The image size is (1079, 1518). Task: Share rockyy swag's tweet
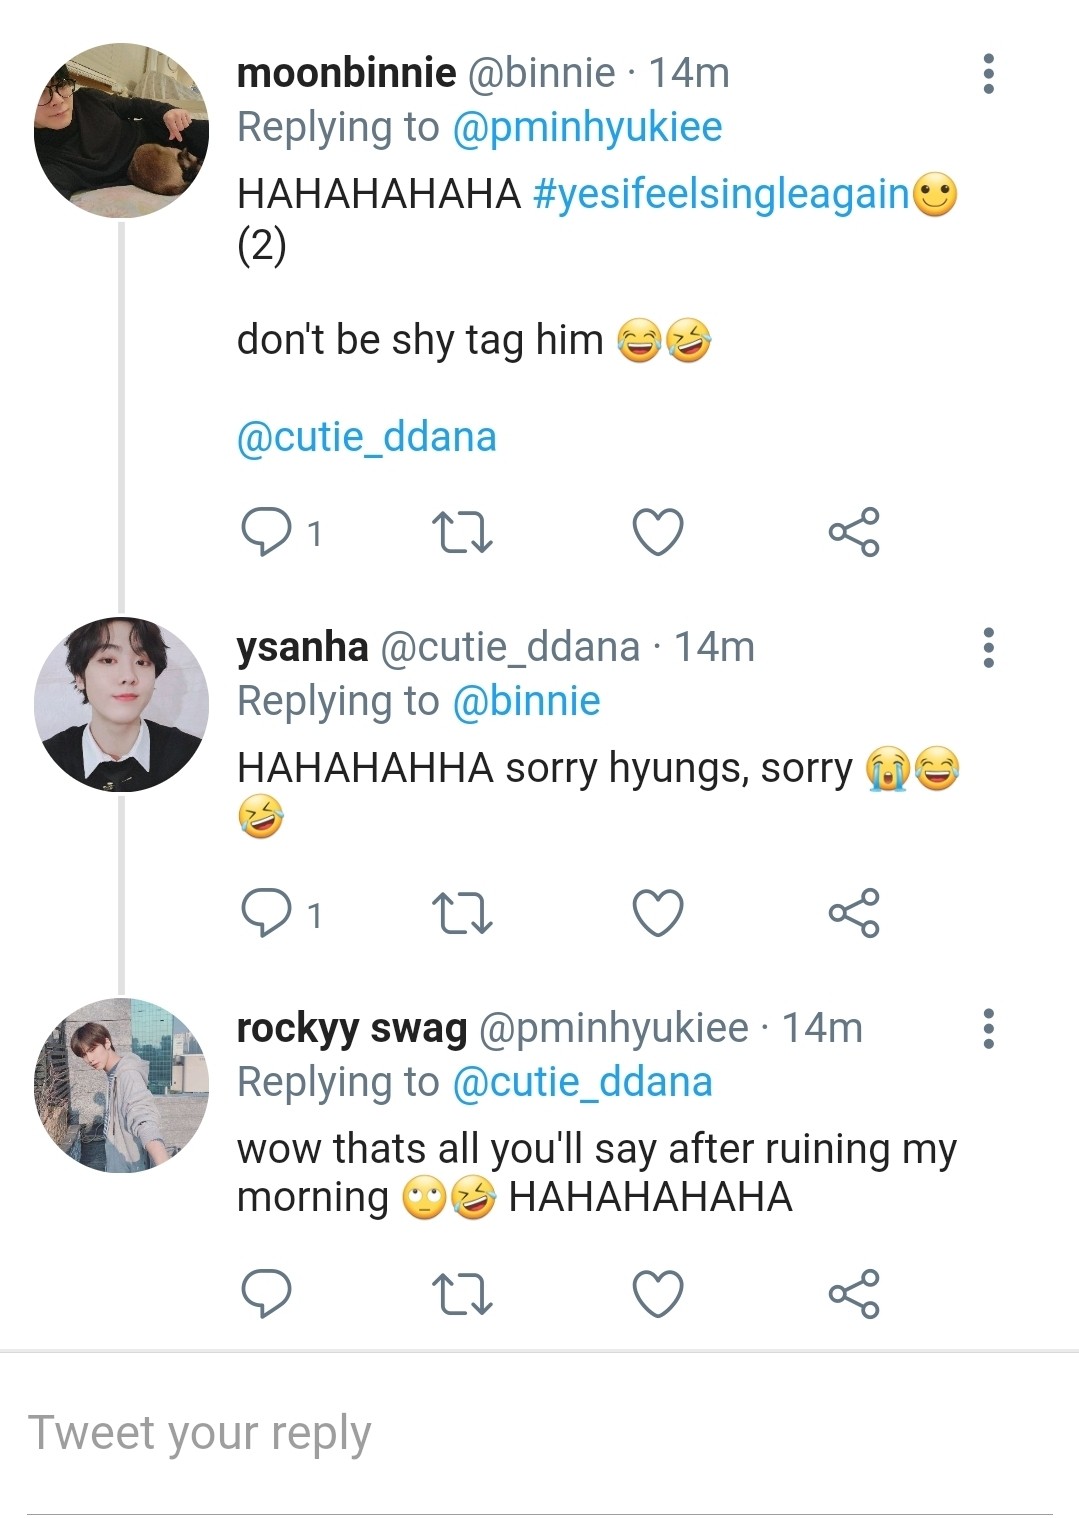click(x=854, y=1294)
